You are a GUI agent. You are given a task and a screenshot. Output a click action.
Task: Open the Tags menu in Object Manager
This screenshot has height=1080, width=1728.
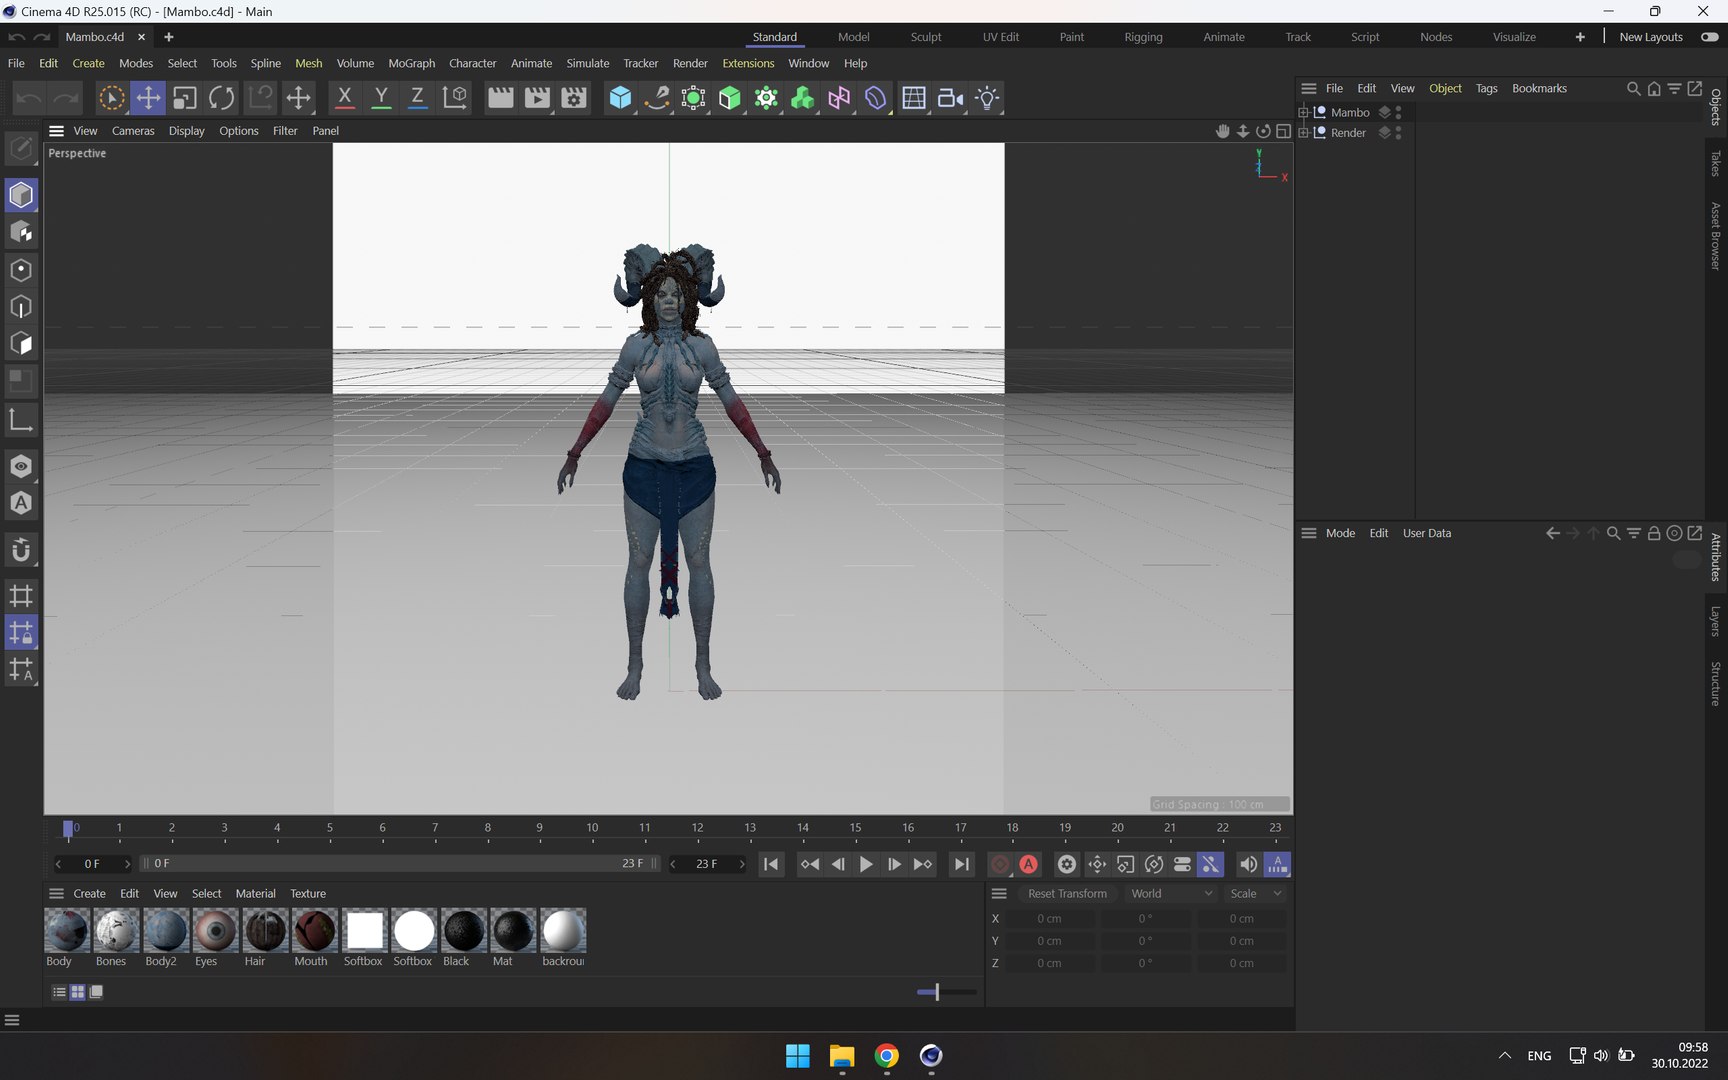[1486, 88]
